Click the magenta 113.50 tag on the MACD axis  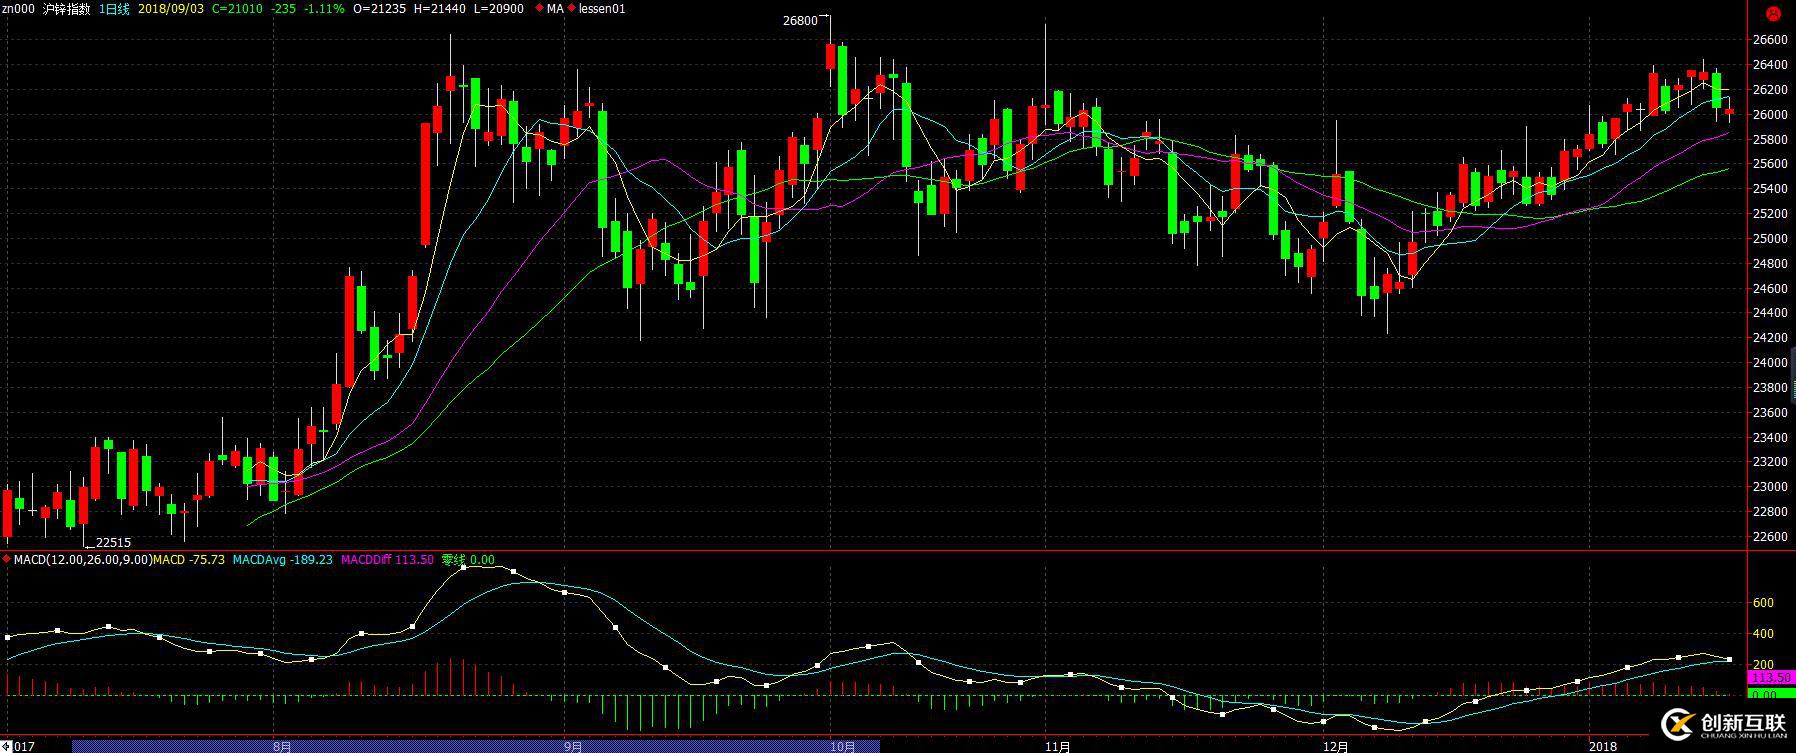coord(1770,678)
